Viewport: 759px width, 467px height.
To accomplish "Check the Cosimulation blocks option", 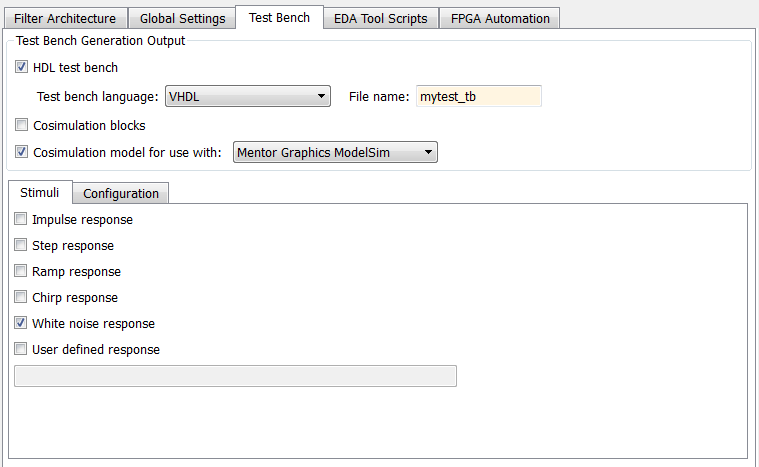I will (22, 126).
